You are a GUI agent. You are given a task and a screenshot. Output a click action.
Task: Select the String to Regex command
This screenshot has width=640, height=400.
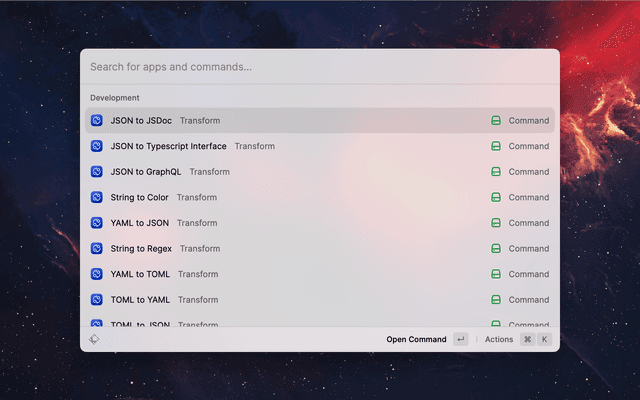click(x=300, y=248)
